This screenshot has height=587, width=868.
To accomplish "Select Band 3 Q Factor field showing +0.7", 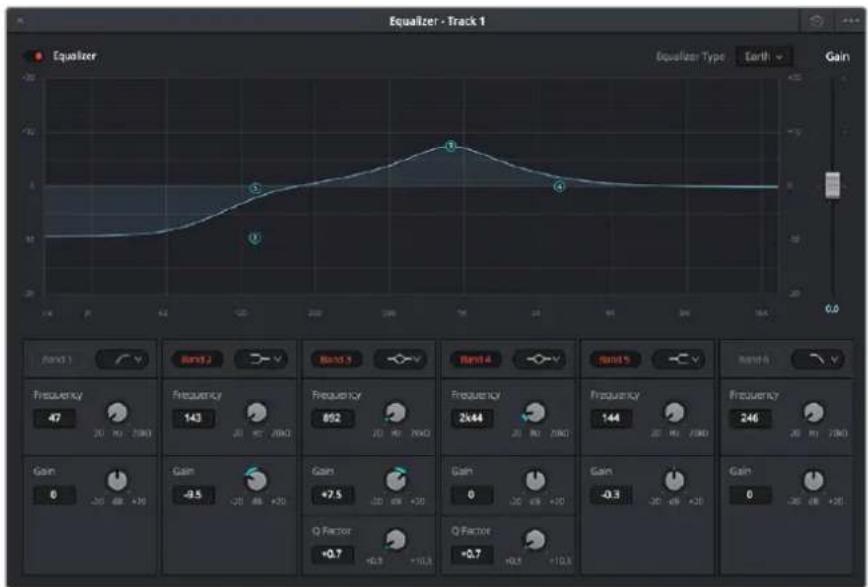I will (x=333, y=554).
